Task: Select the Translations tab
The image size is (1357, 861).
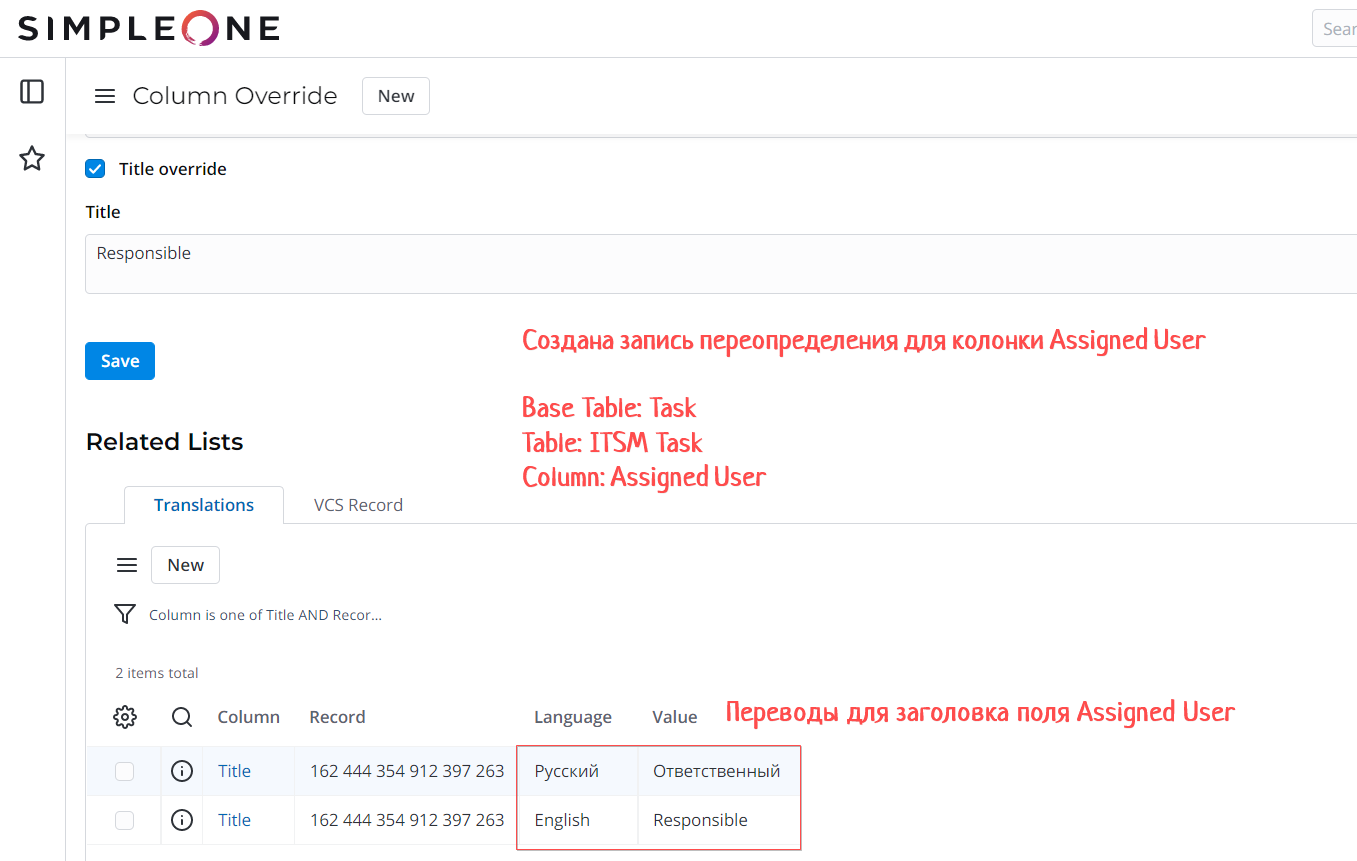Action: tap(204, 505)
